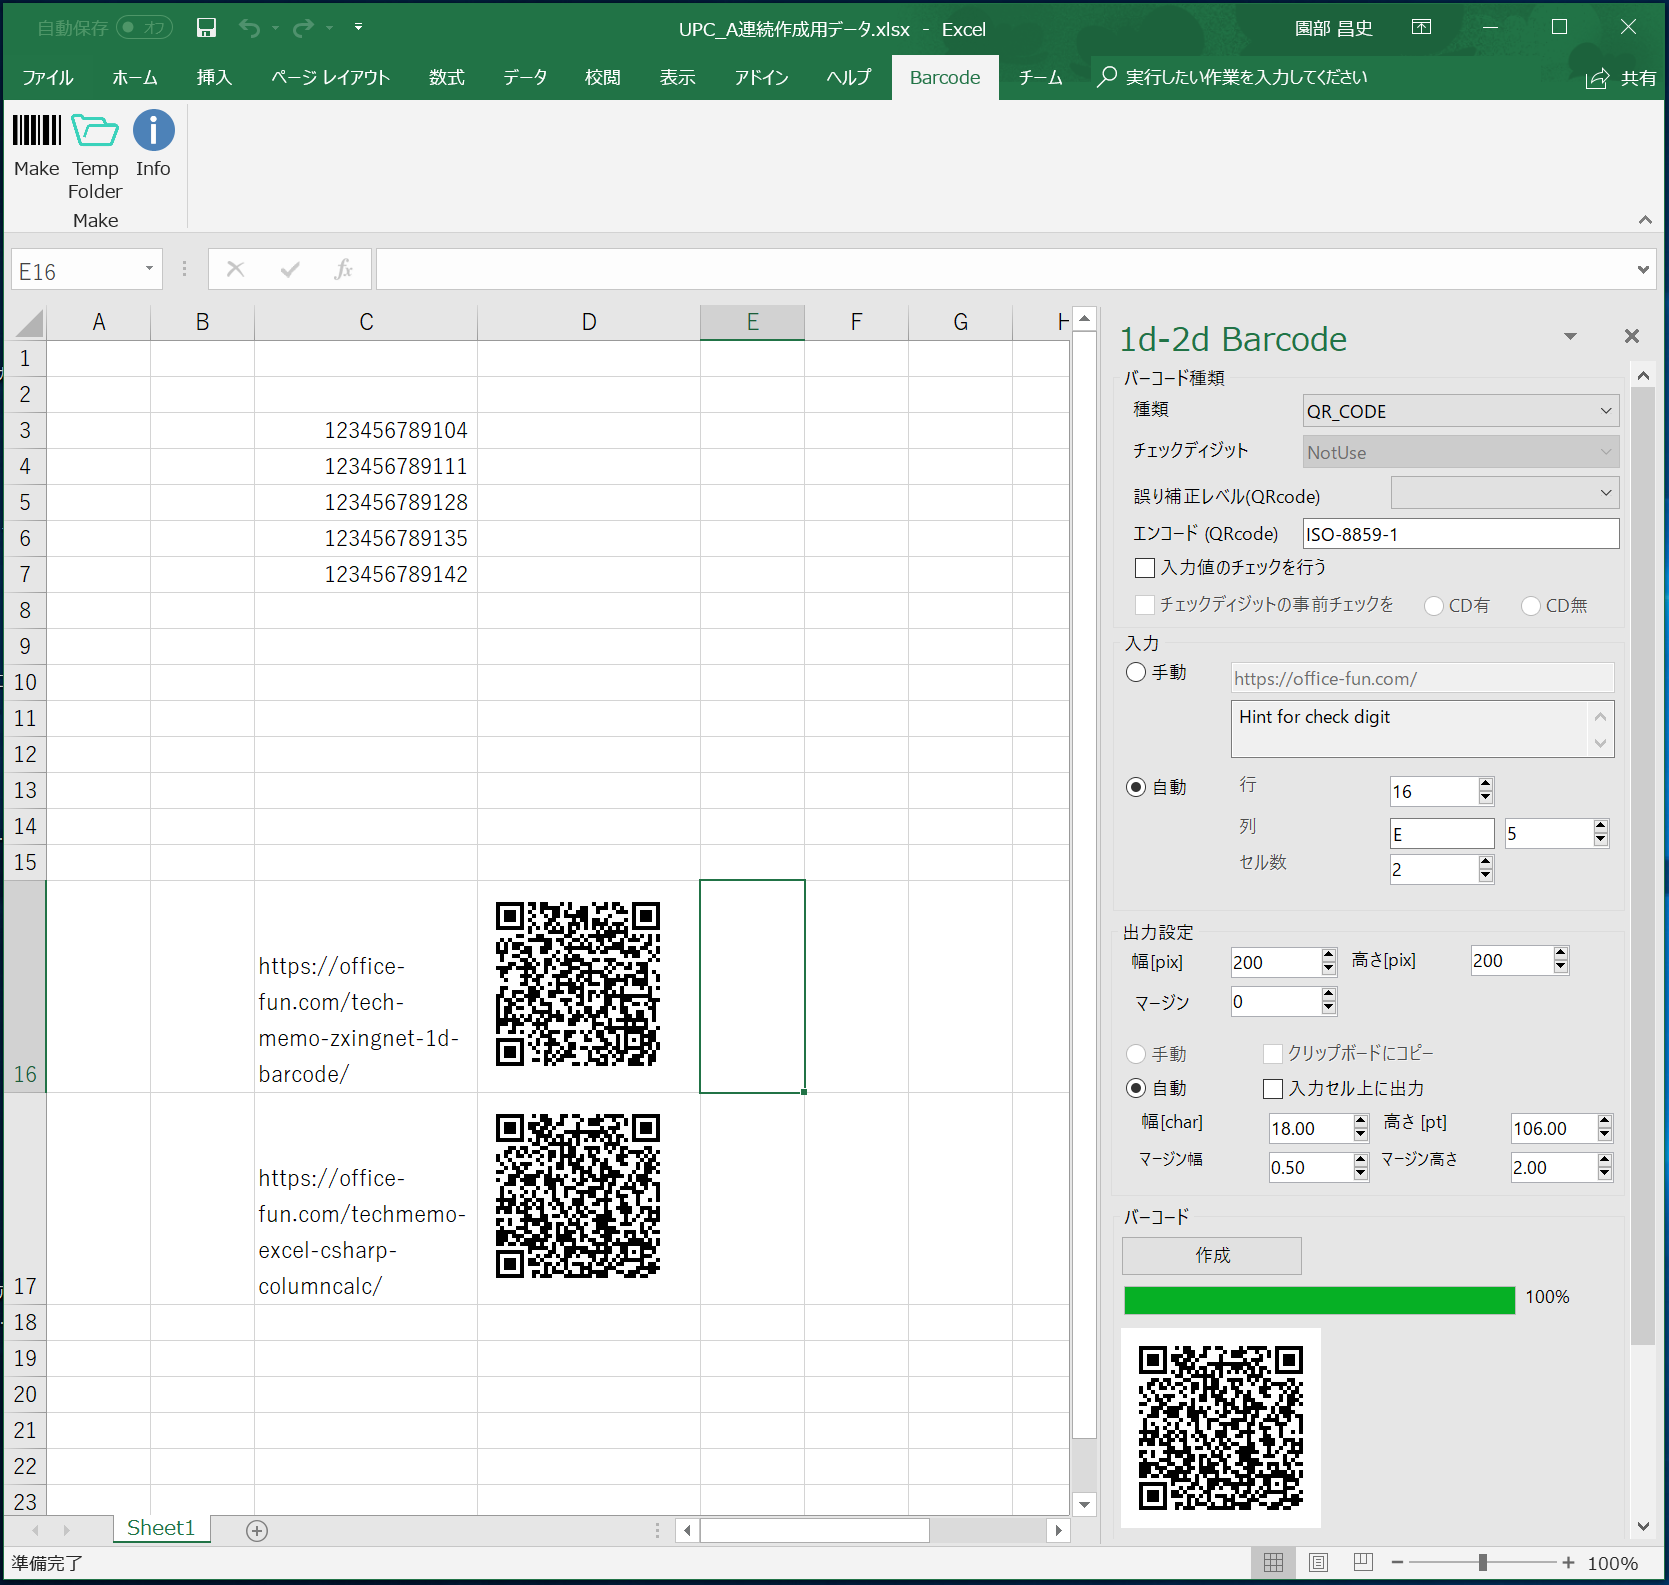
Task: Select 自動 input radio button
Action: pos(1136,787)
